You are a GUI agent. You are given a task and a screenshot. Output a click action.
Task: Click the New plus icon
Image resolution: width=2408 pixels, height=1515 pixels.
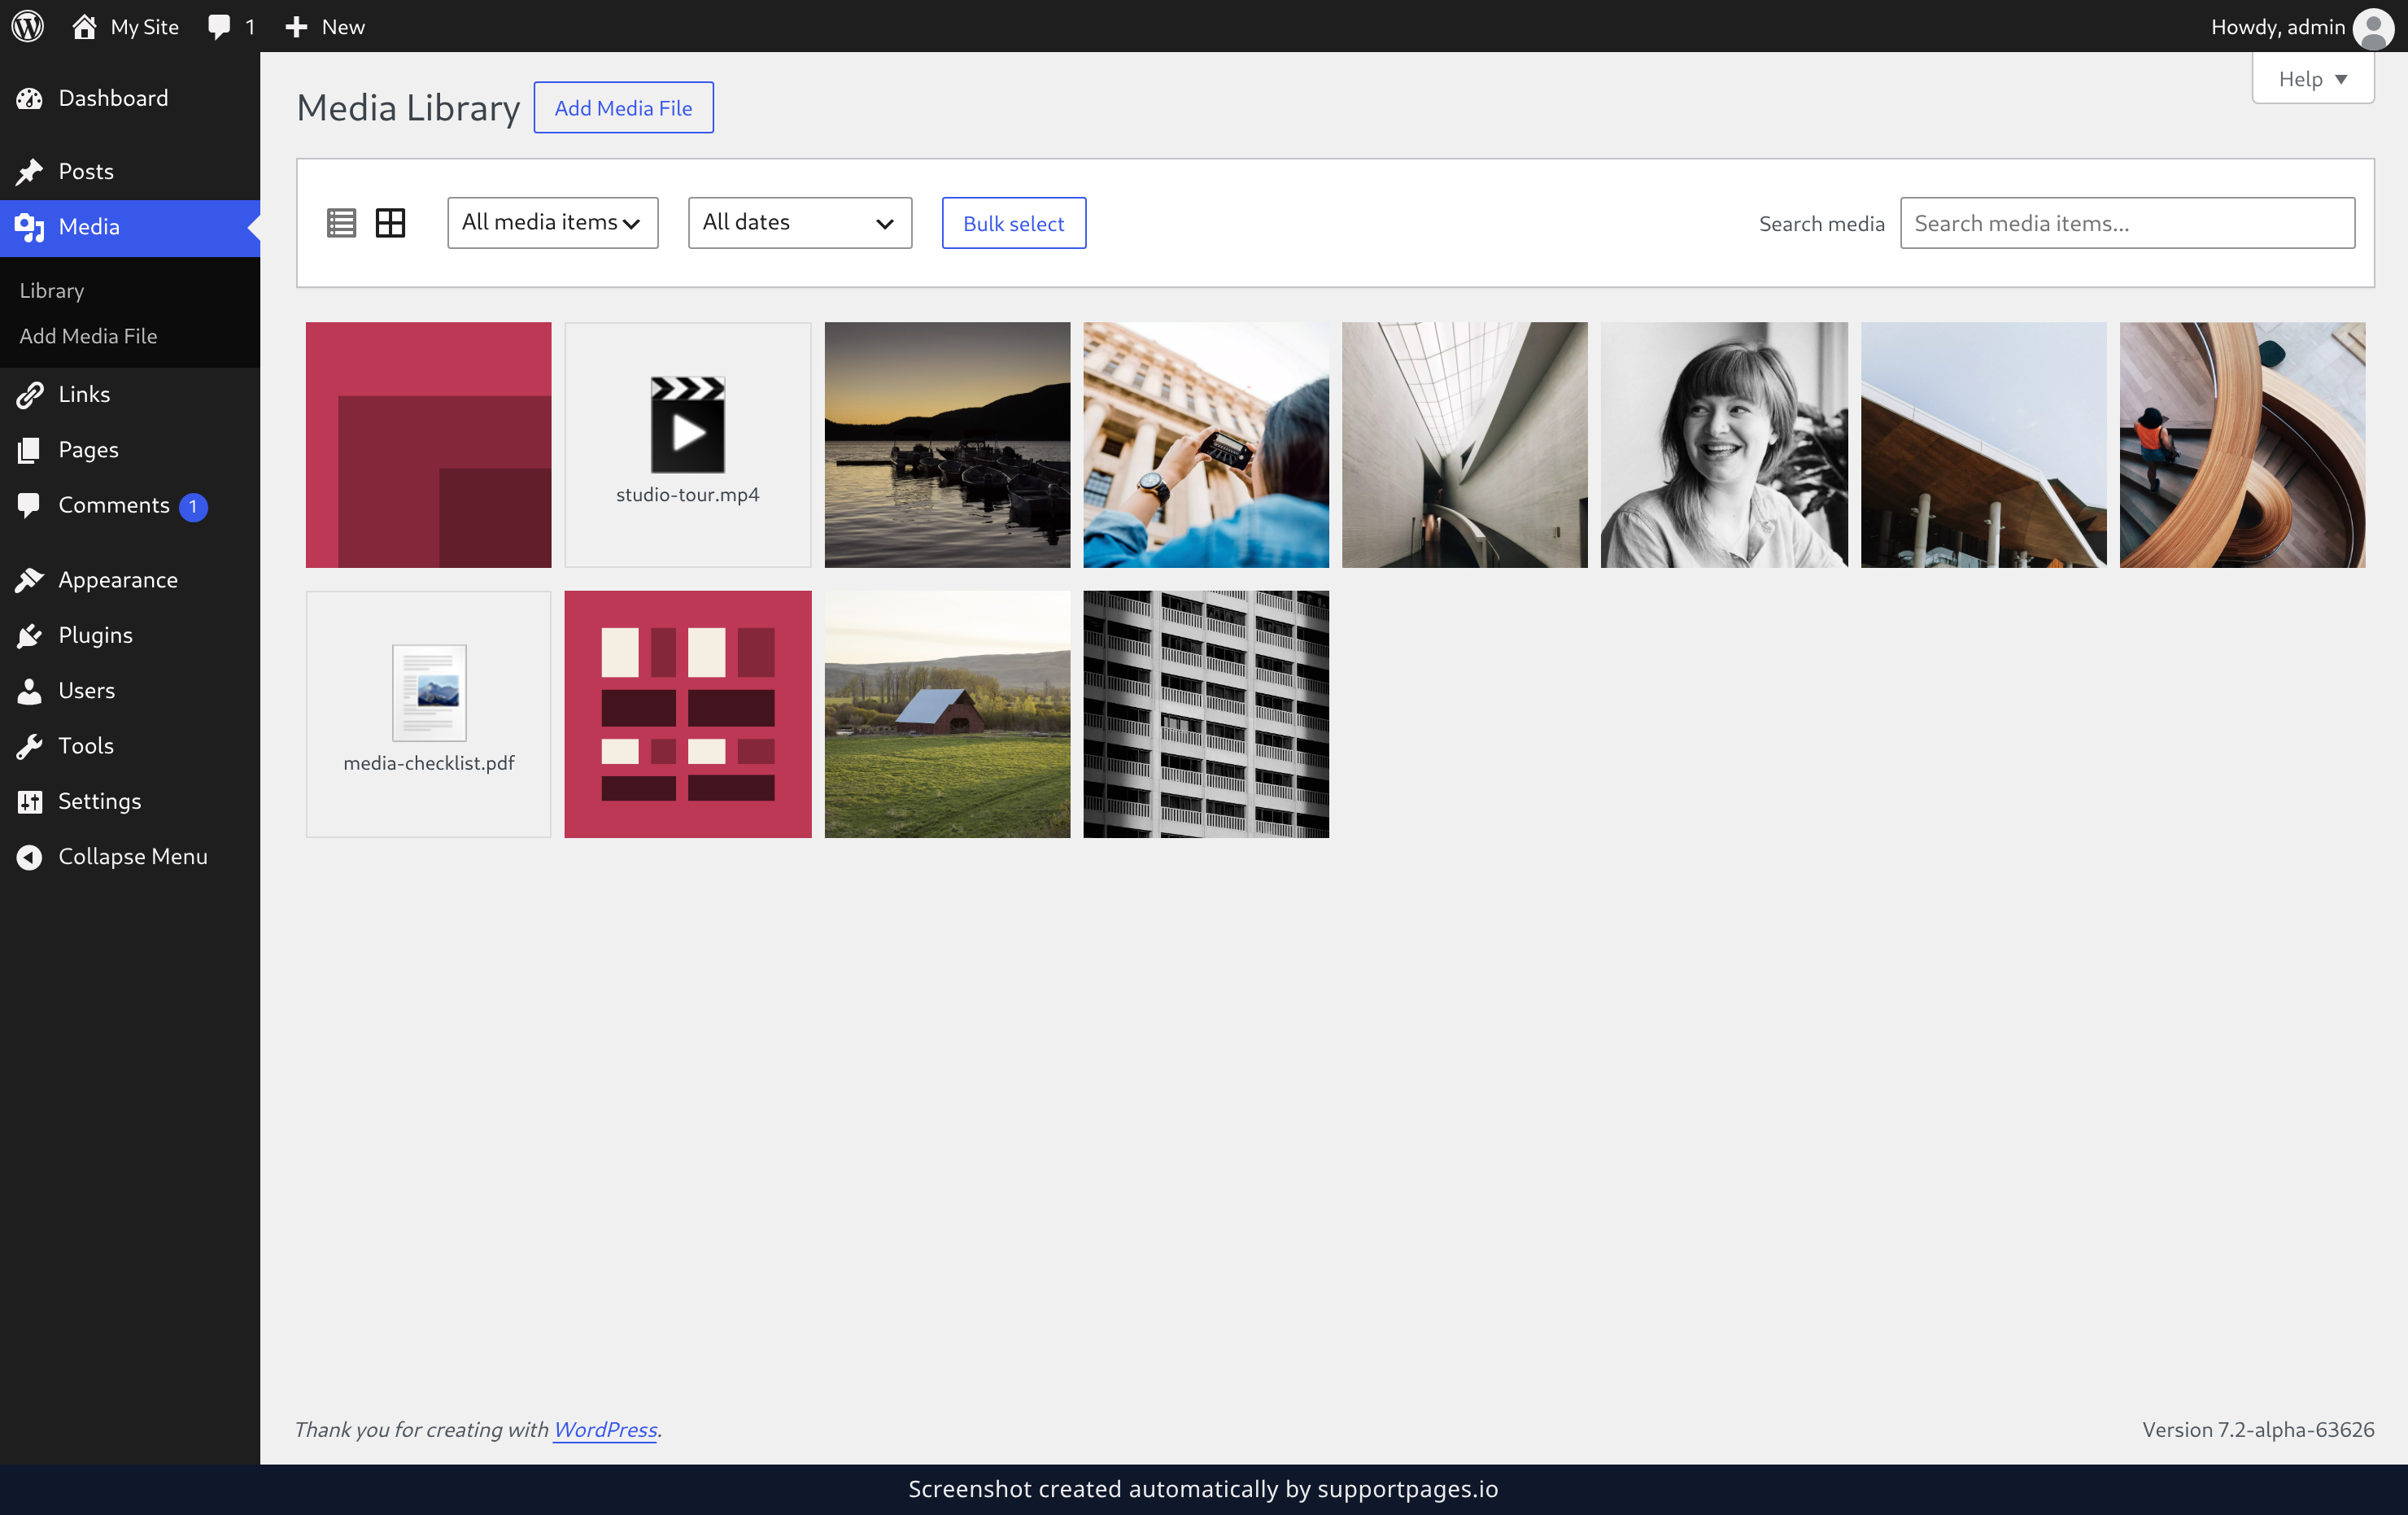coord(296,27)
